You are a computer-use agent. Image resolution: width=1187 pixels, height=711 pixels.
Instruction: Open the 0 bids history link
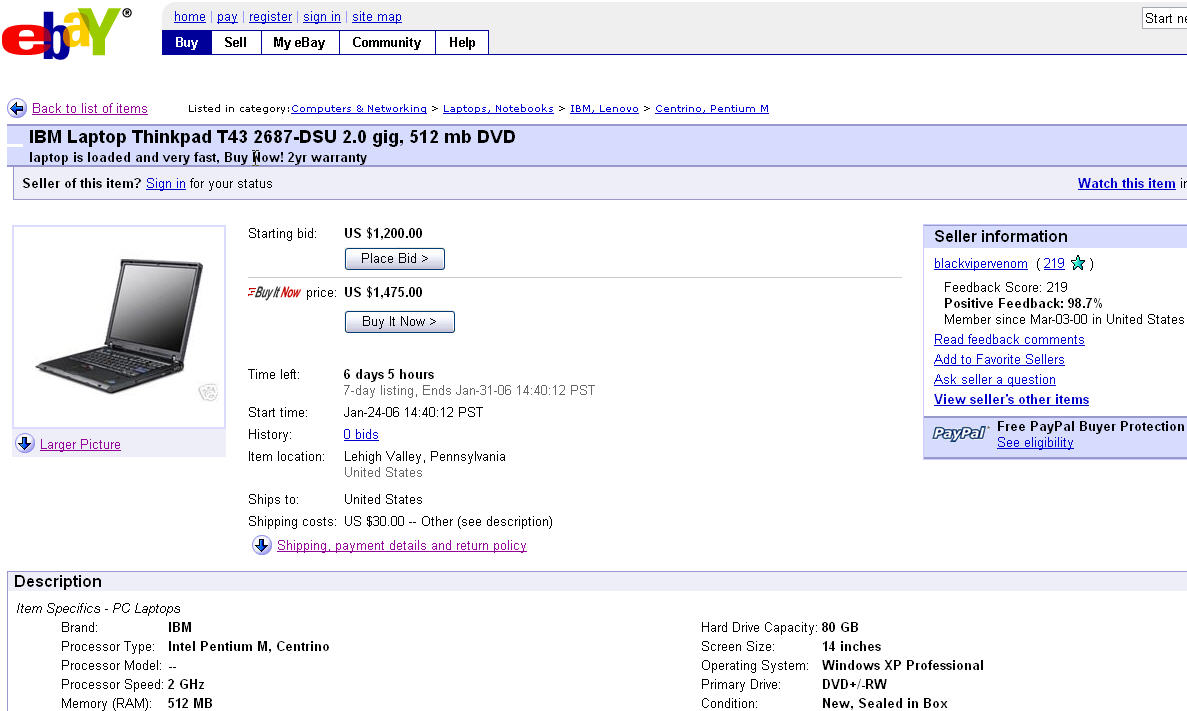[x=361, y=435]
